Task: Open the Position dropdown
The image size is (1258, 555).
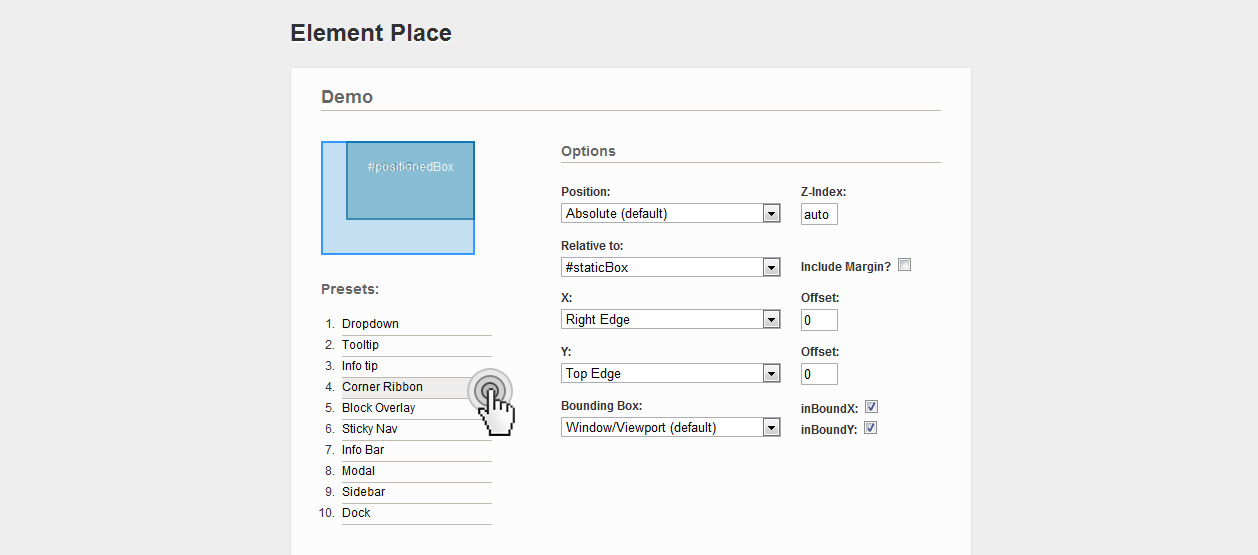Action: pos(670,213)
